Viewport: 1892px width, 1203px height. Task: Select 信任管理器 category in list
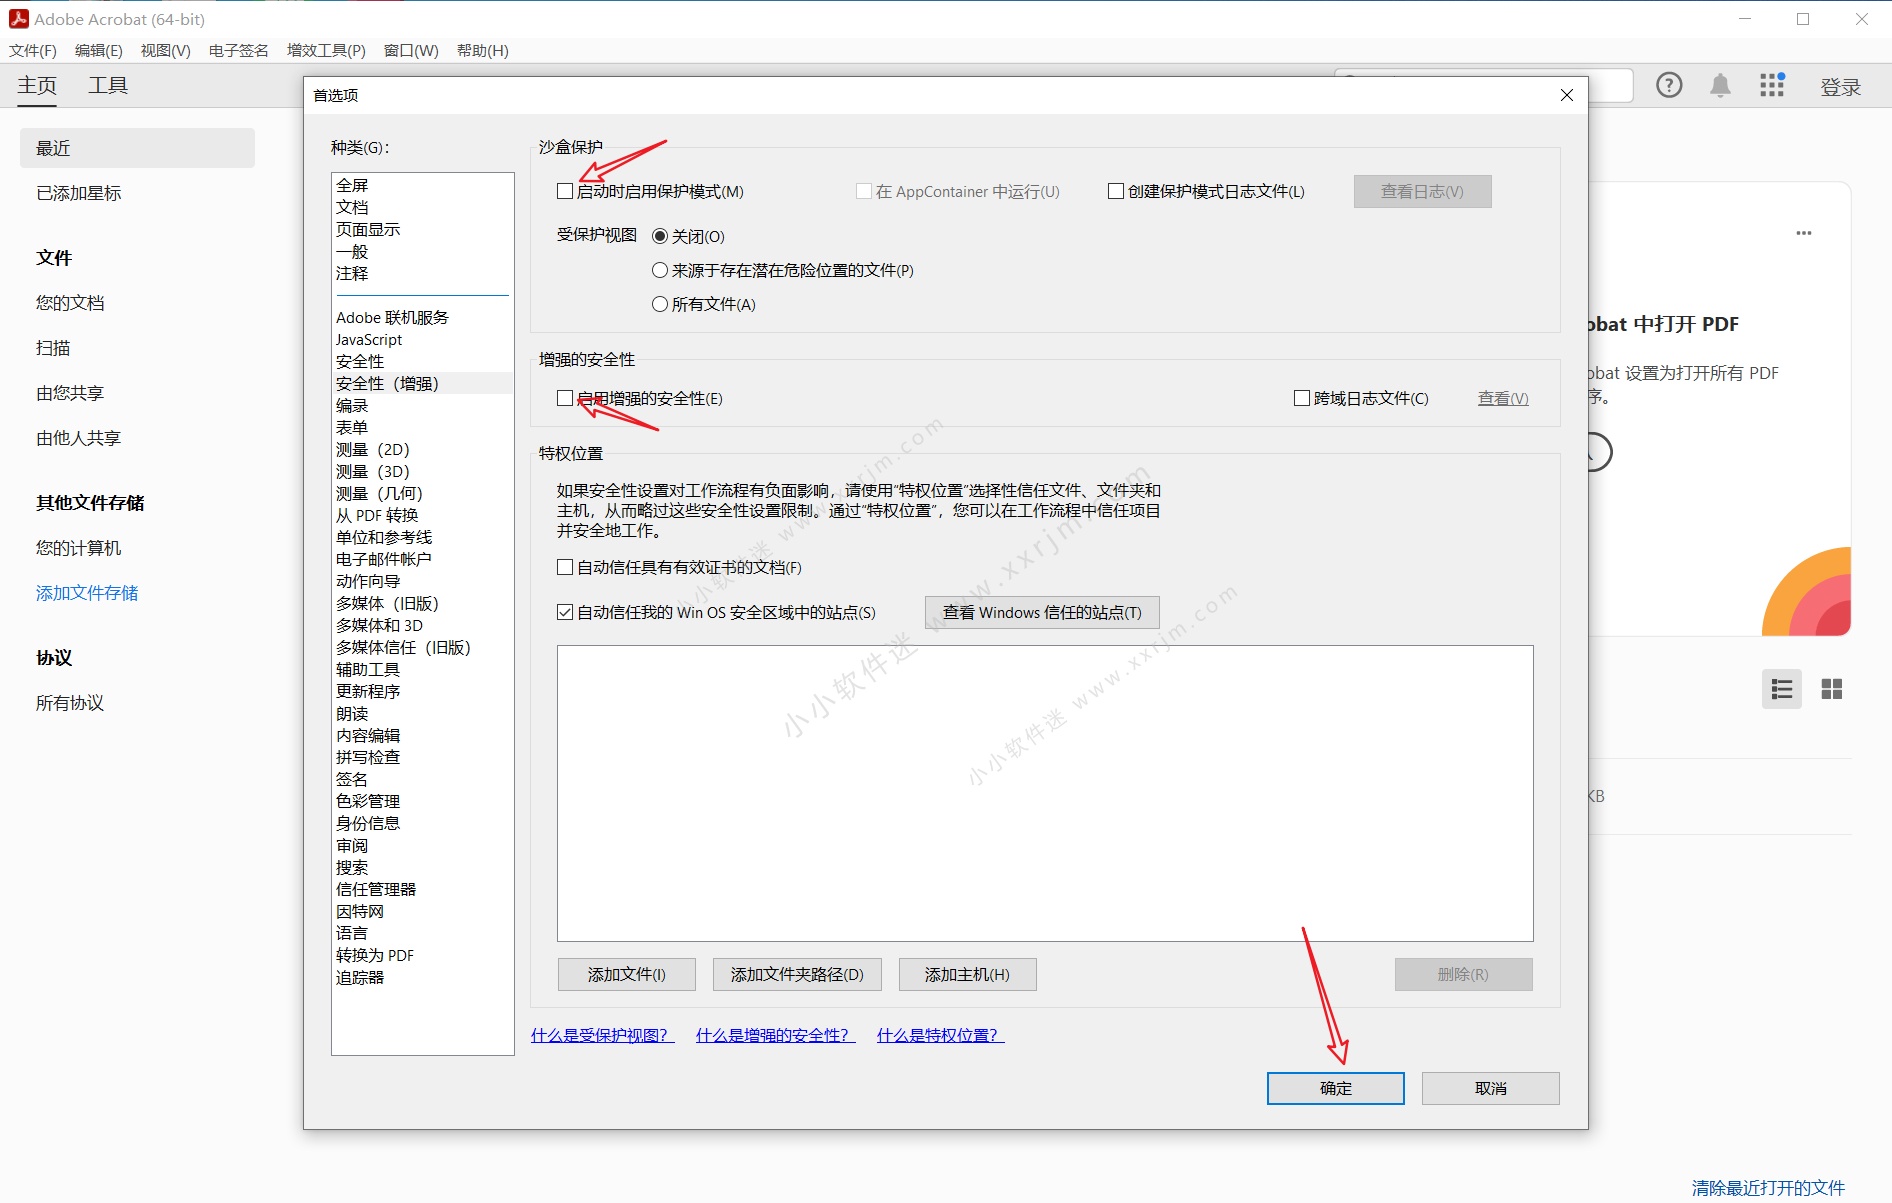376,889
